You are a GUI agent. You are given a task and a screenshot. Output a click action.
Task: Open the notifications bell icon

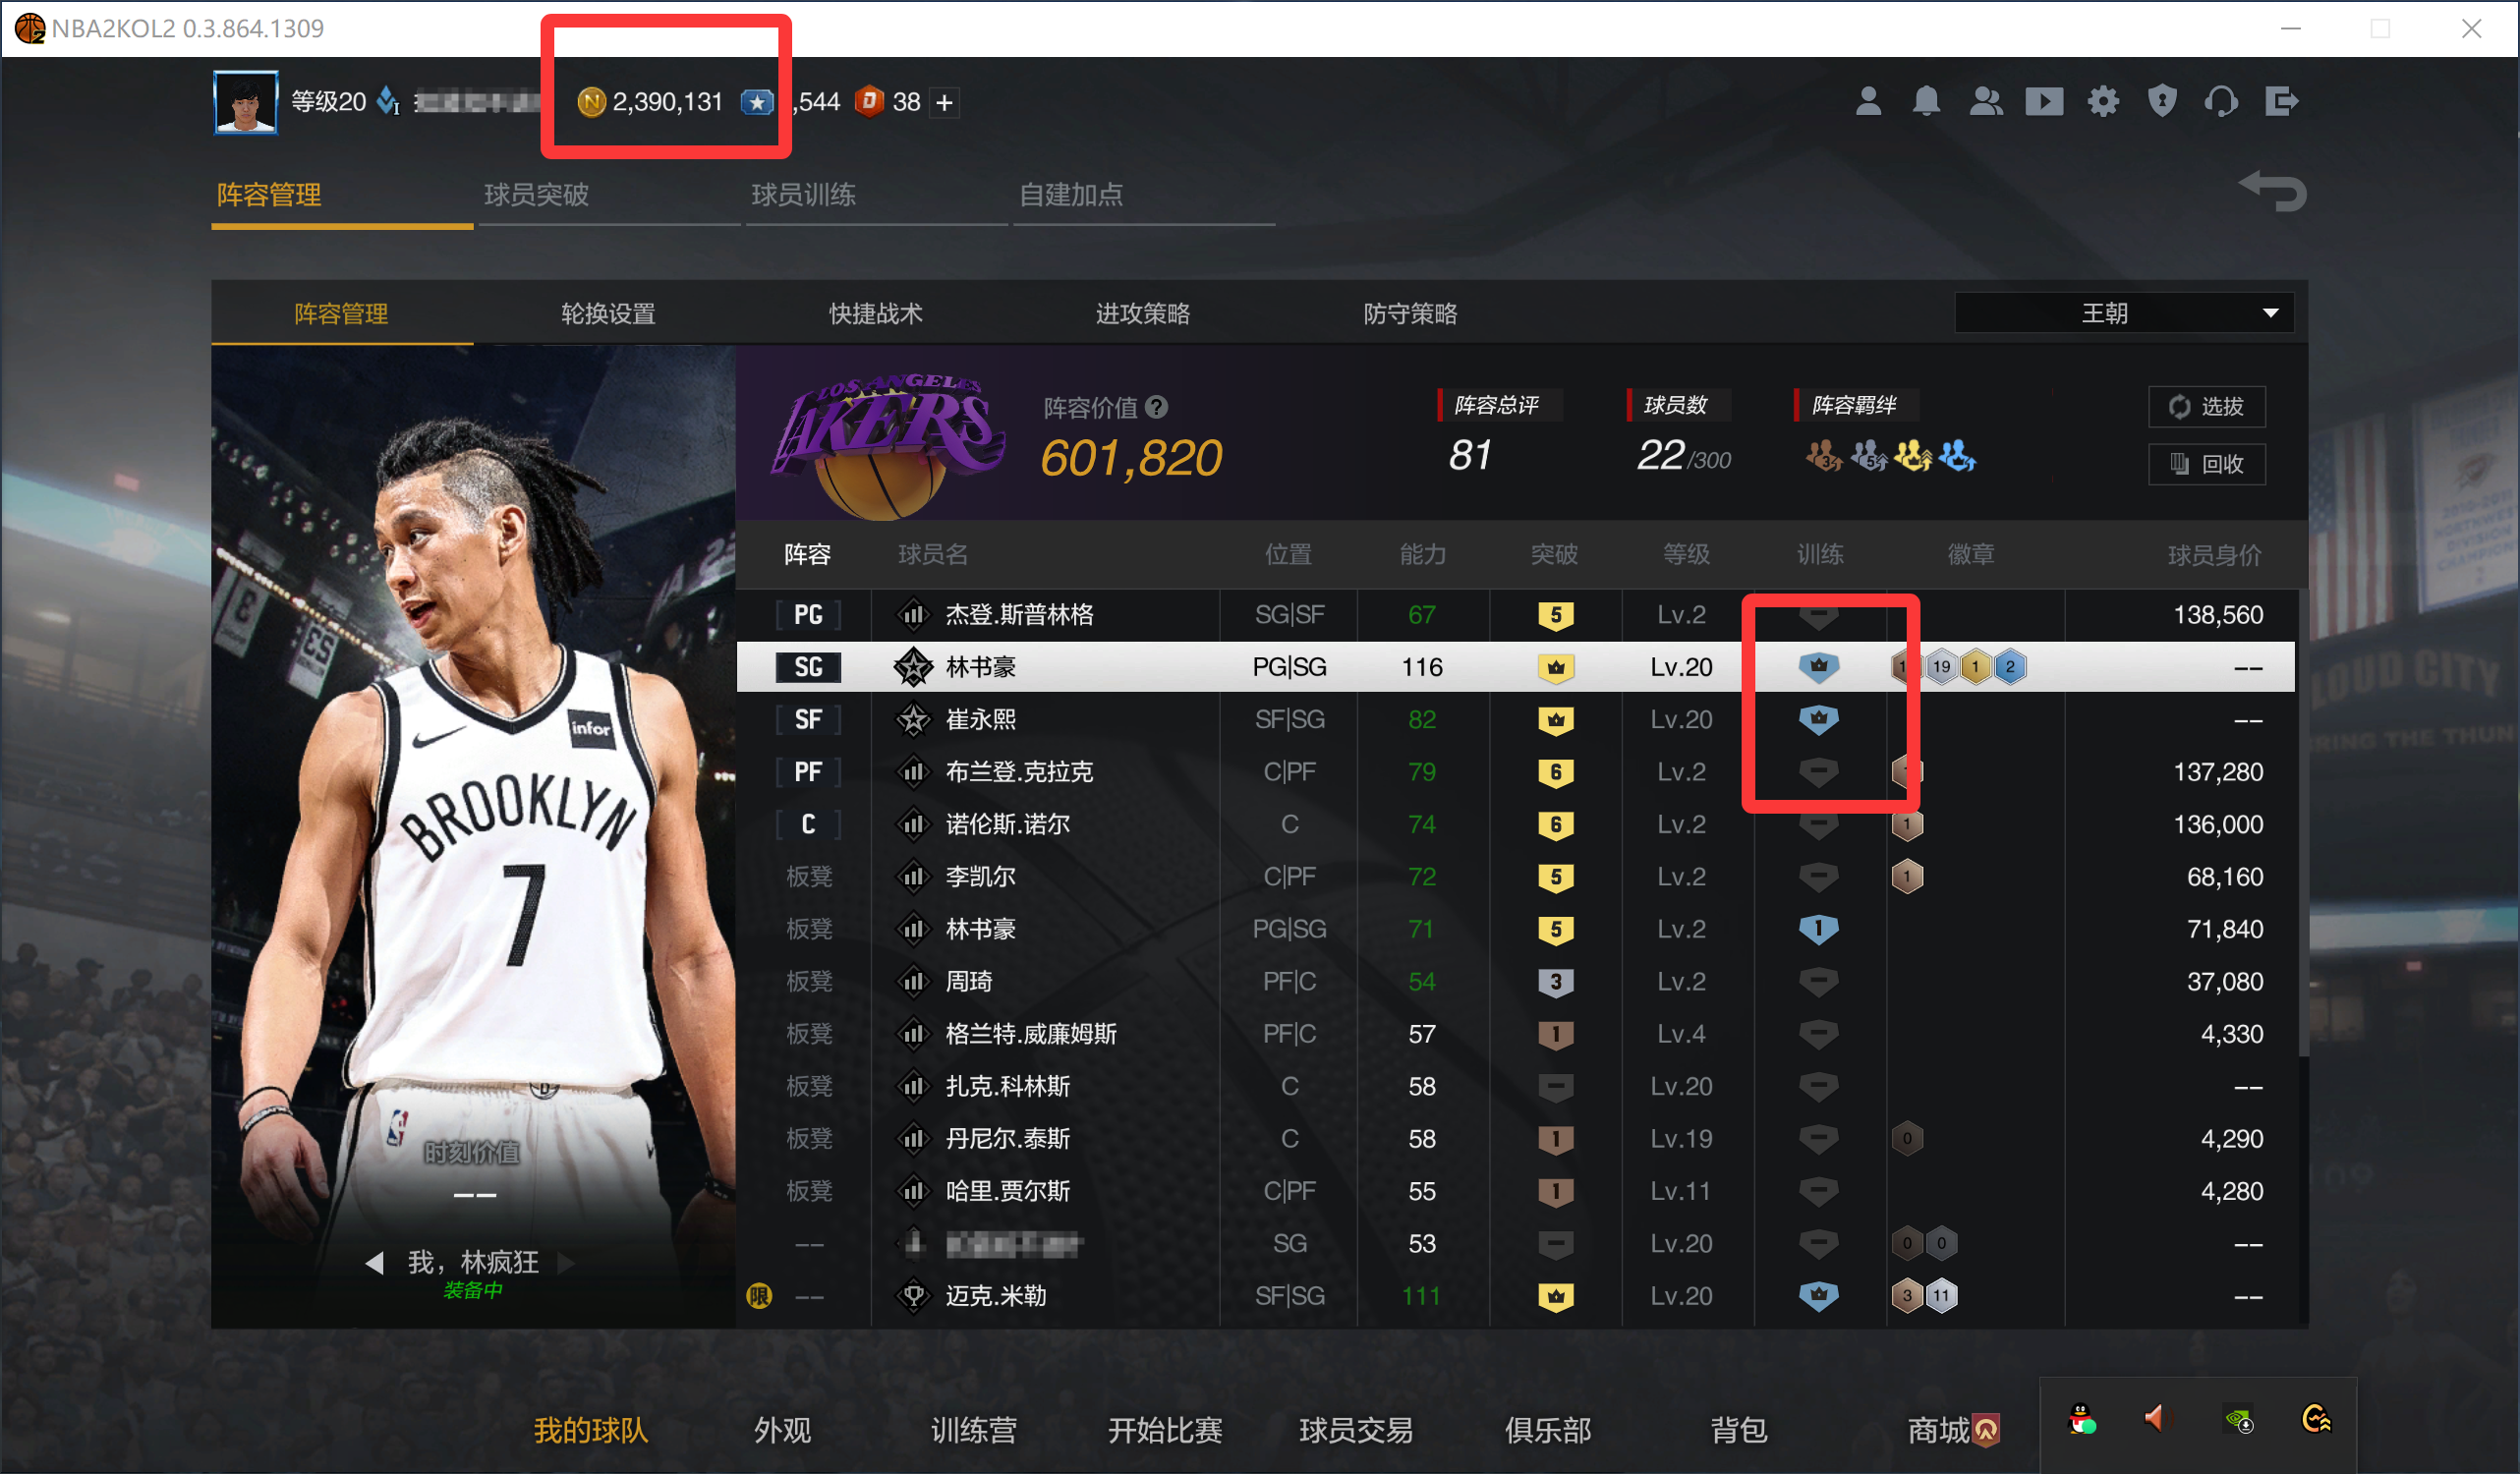tap(1926, 101)
